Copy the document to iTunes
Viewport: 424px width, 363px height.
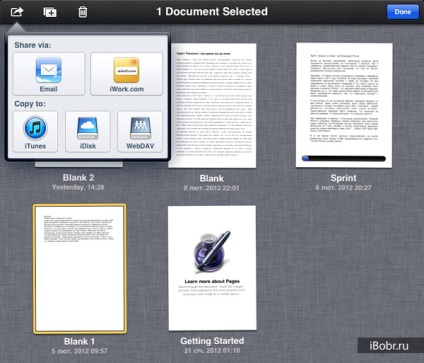coord(35,132)
